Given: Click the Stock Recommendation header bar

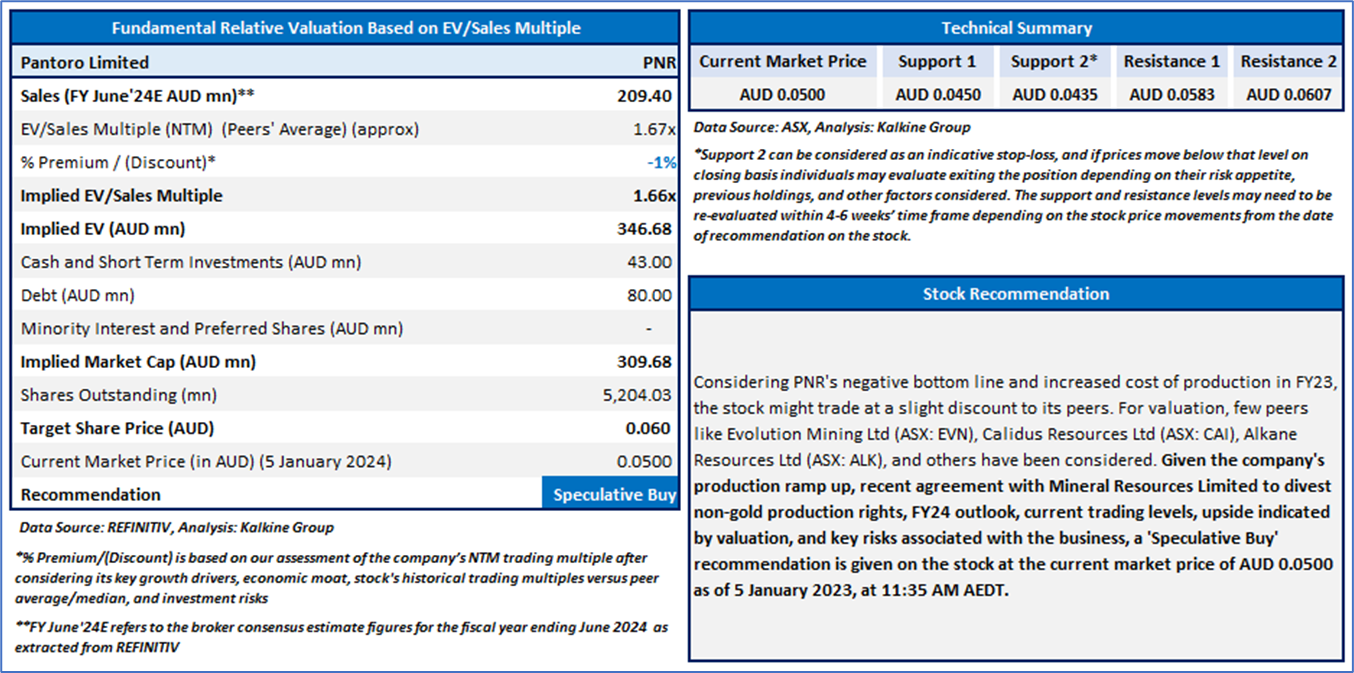Looking at the screenshot, I should pyautogui.click(x=1016, y=294).
